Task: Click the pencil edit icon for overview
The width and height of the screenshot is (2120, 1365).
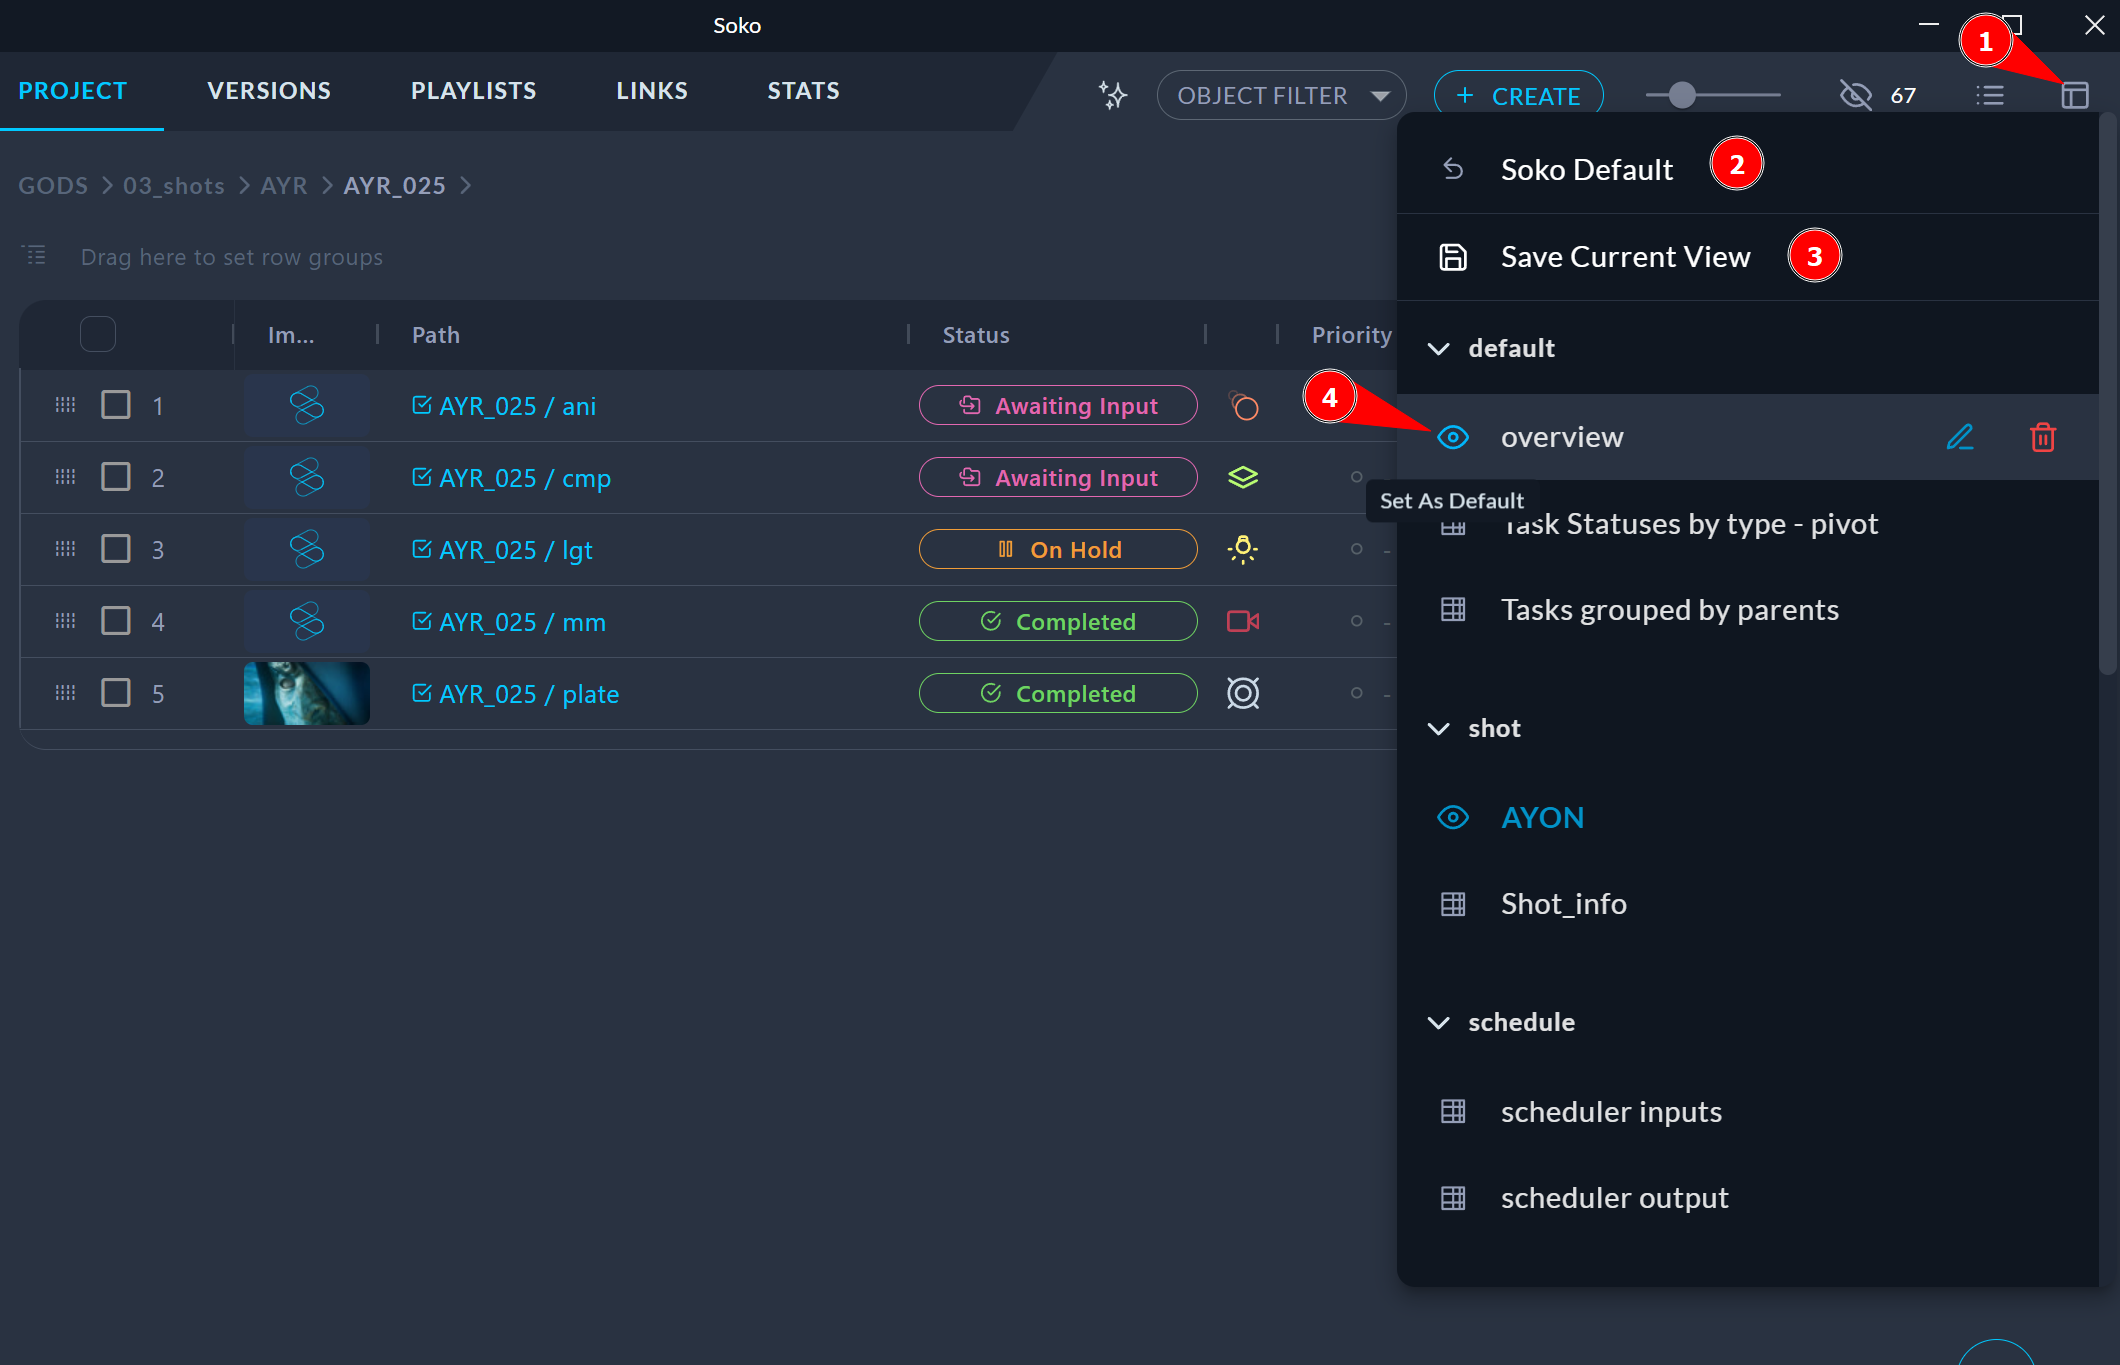Action: coord(1959,437)
